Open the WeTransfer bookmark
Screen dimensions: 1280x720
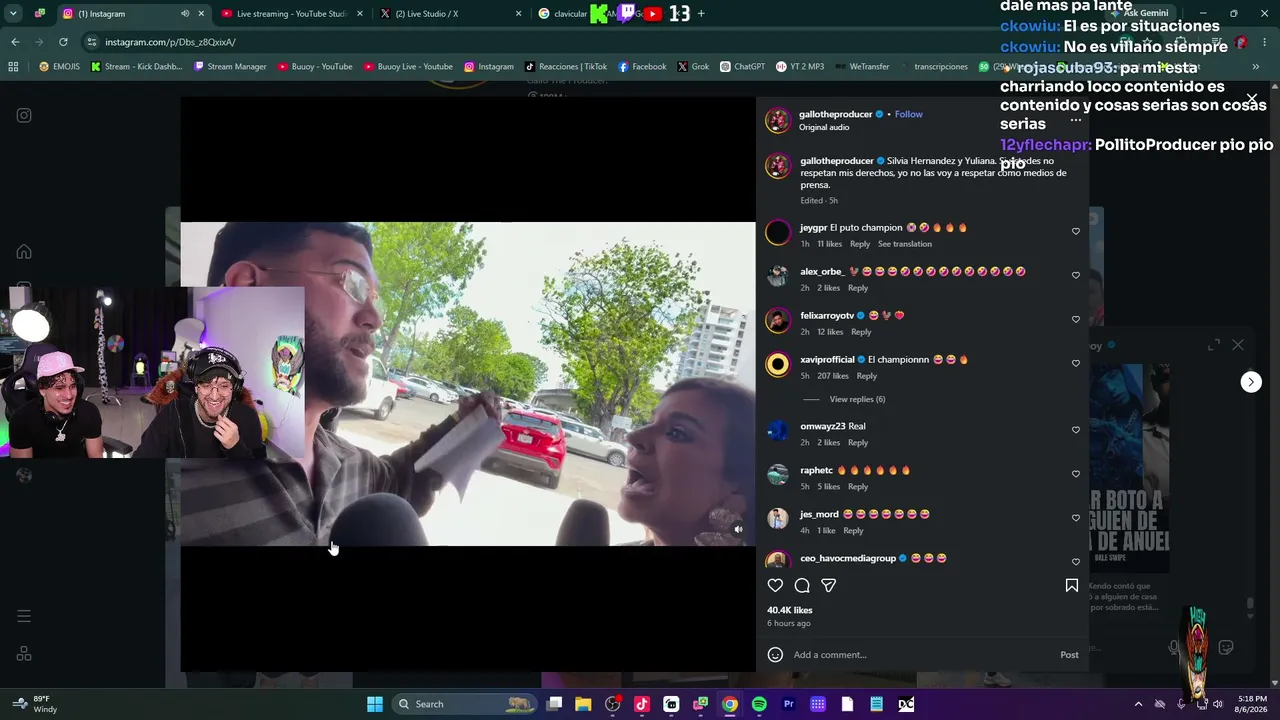click(x=862, y=67)
